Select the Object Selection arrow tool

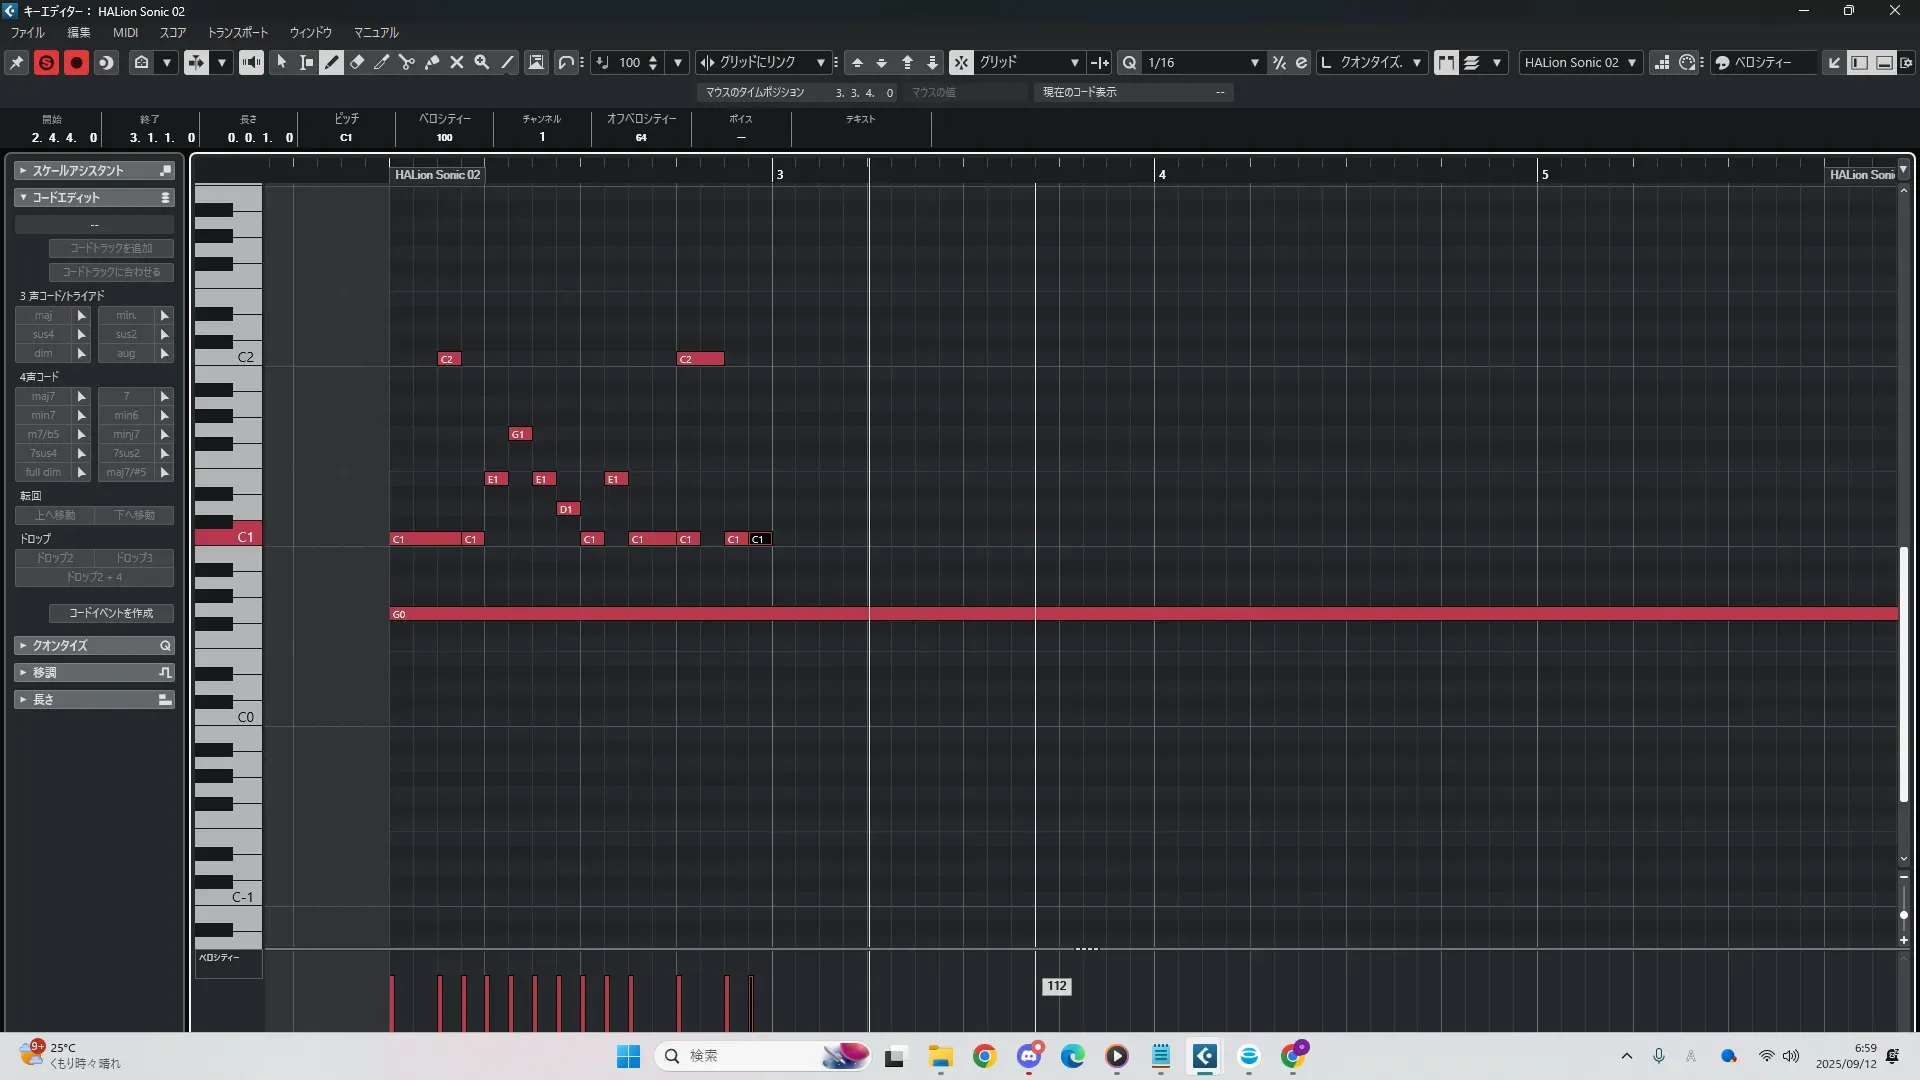coord(282,62)
